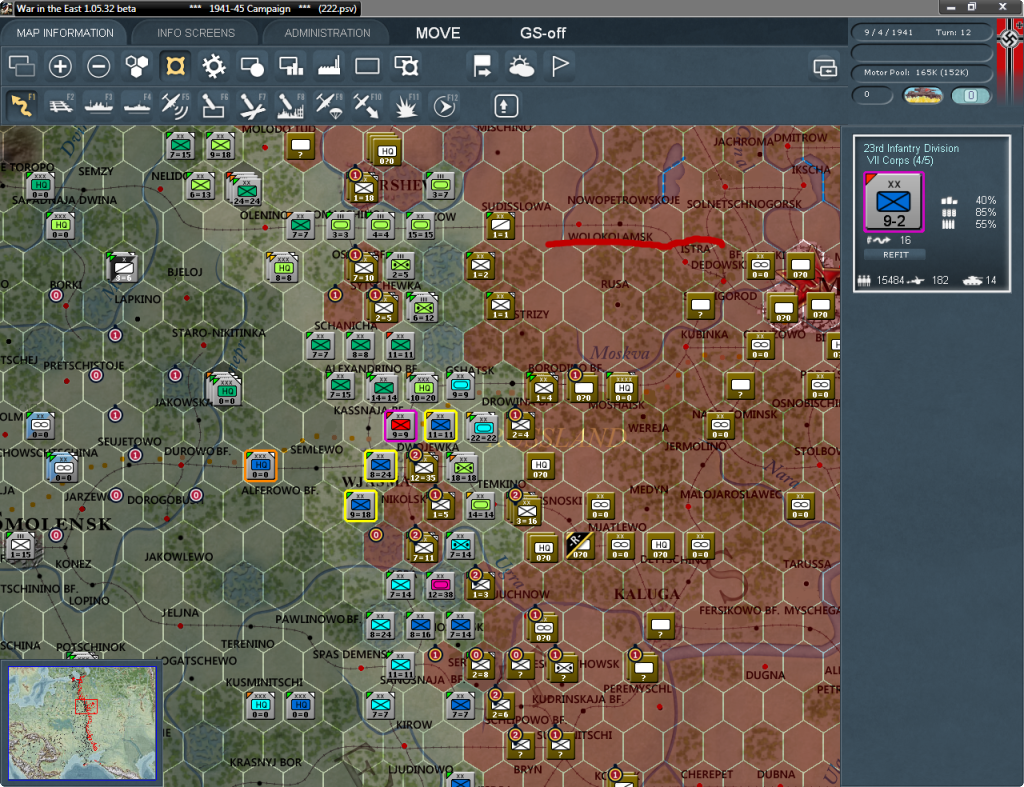Viewport: 1024px width, 787px height.
Task: Click the MOVE mode label
Action: (438, 33)
